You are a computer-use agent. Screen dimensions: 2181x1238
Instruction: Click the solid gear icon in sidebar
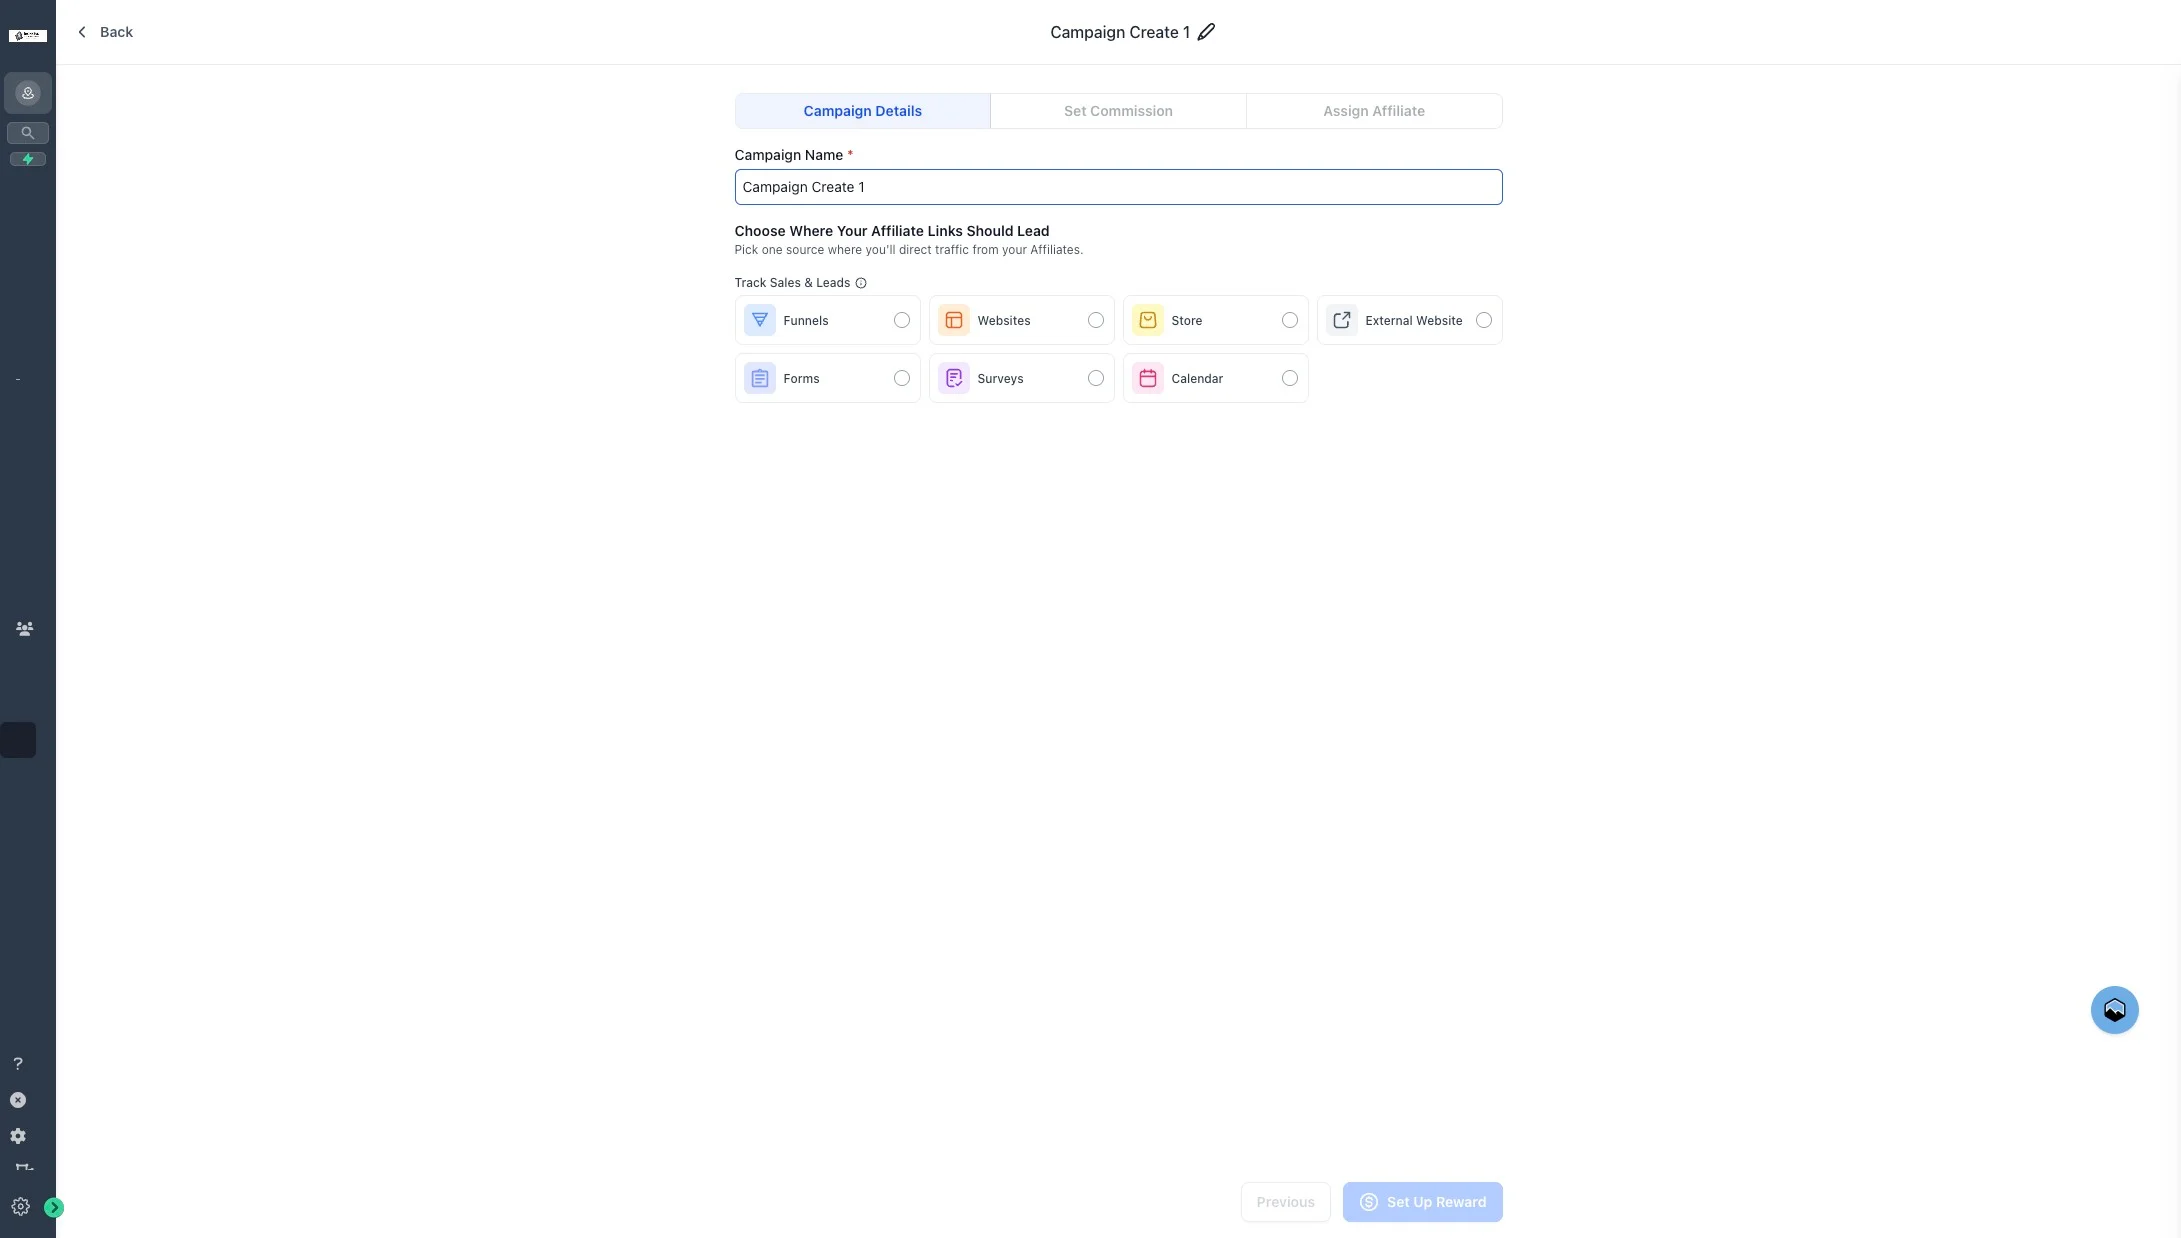(x=18, y=1136)
